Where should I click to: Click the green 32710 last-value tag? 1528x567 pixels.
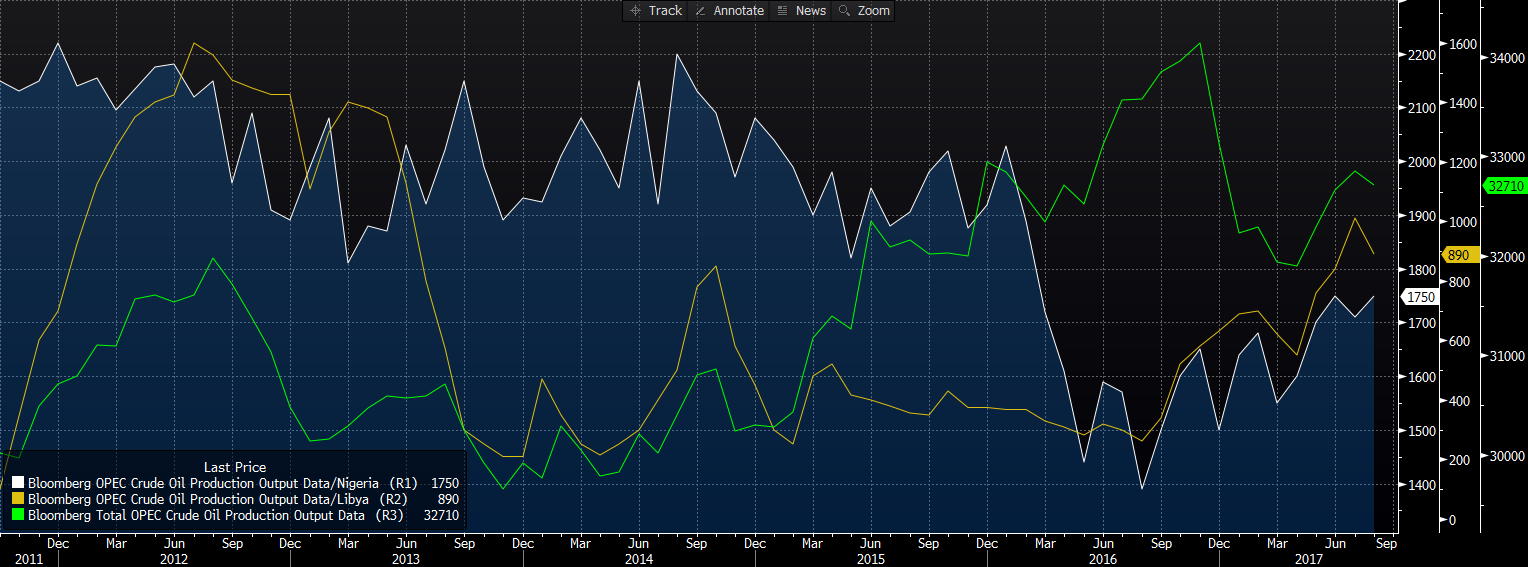tap(1505, 186)
